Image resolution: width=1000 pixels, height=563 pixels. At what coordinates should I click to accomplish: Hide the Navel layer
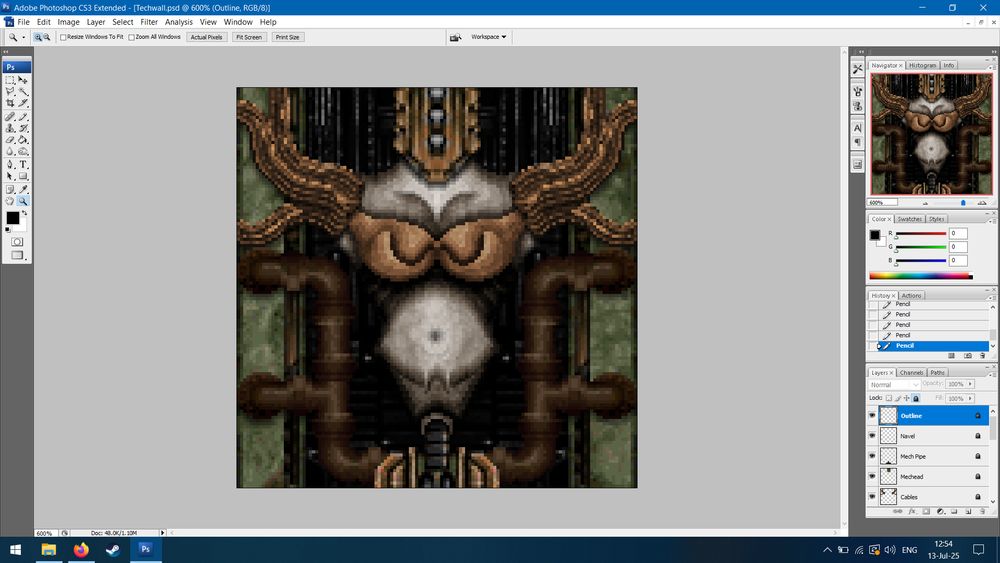click(x=872, y=435)
